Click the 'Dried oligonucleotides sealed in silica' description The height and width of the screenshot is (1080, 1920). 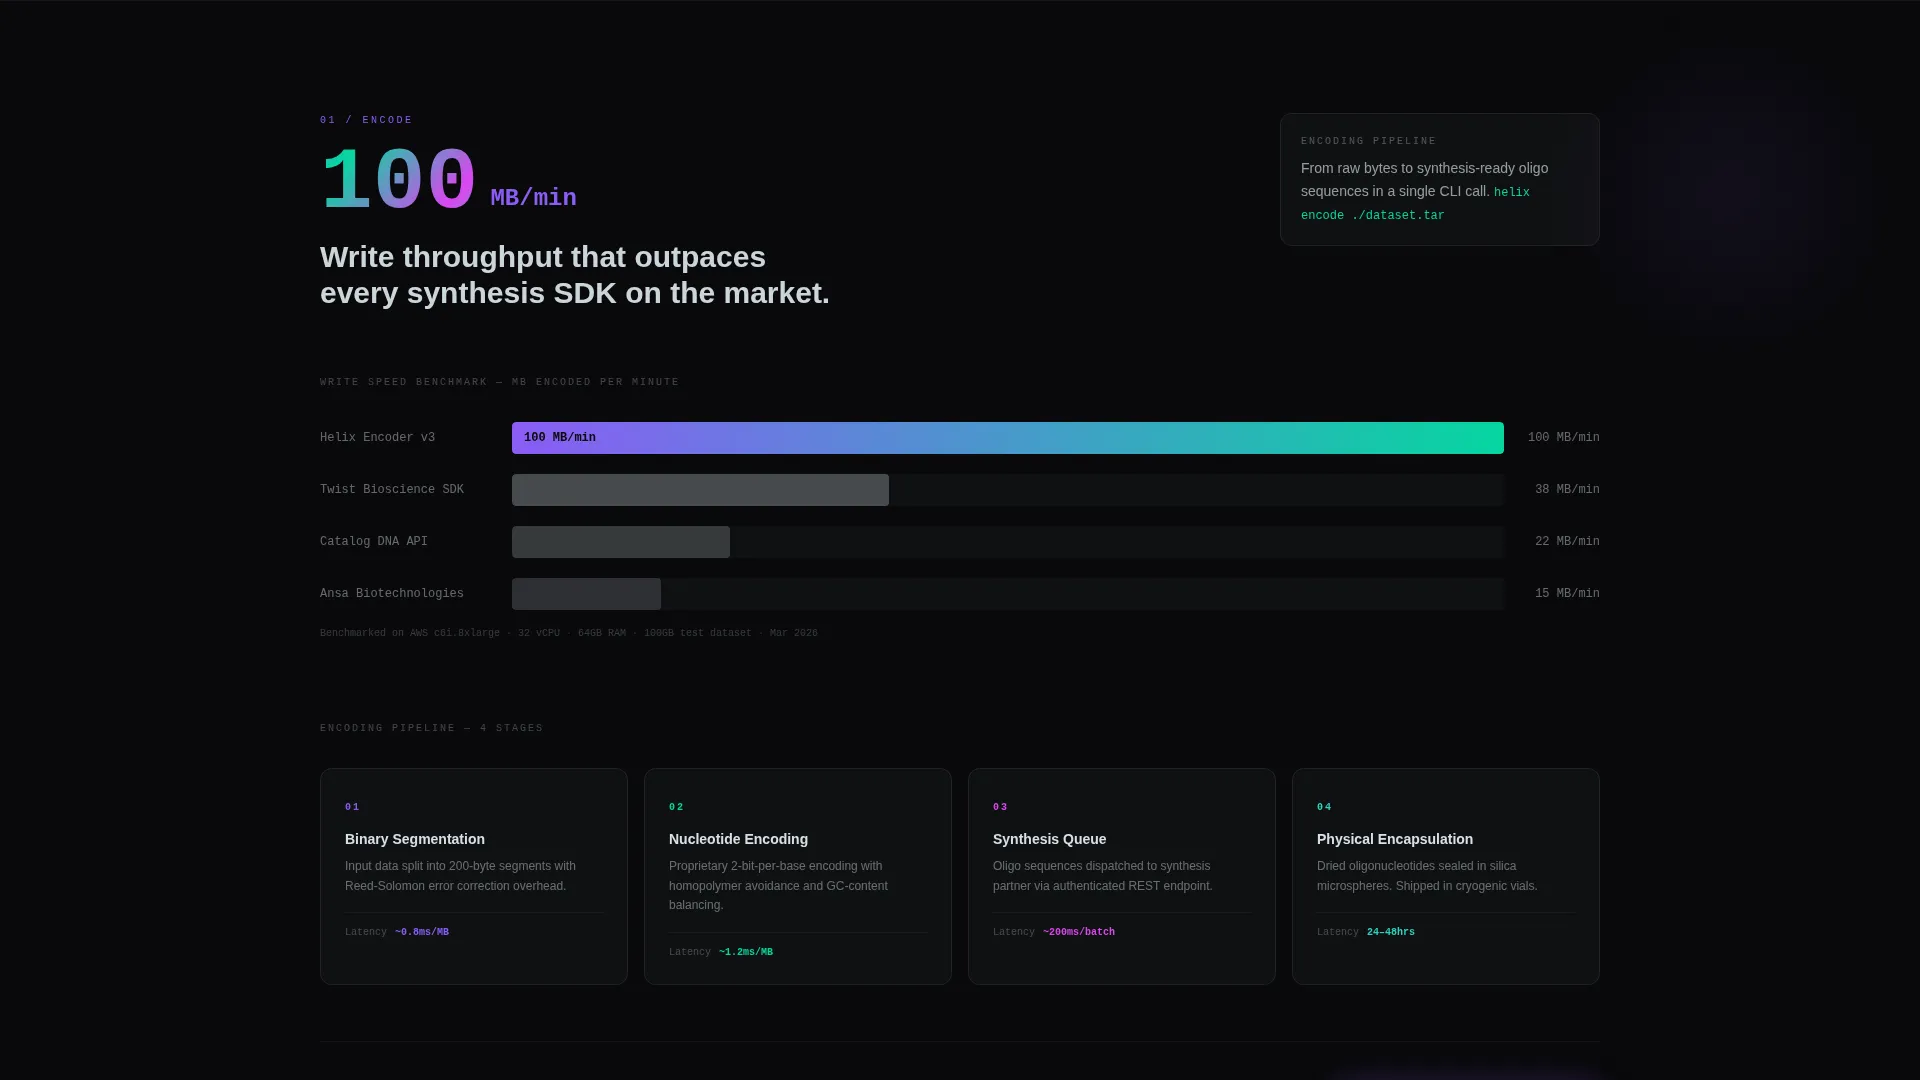click(x=1427, y=876)
